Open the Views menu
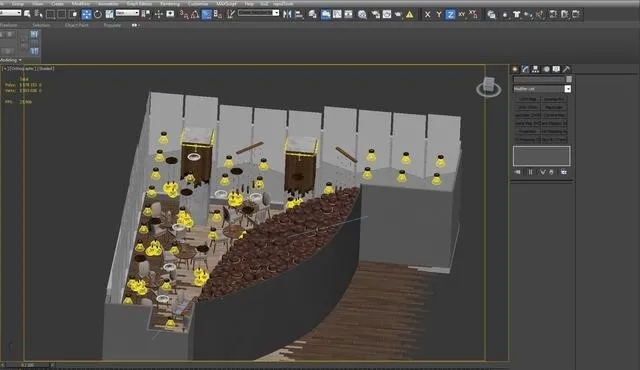 point(37,3)
